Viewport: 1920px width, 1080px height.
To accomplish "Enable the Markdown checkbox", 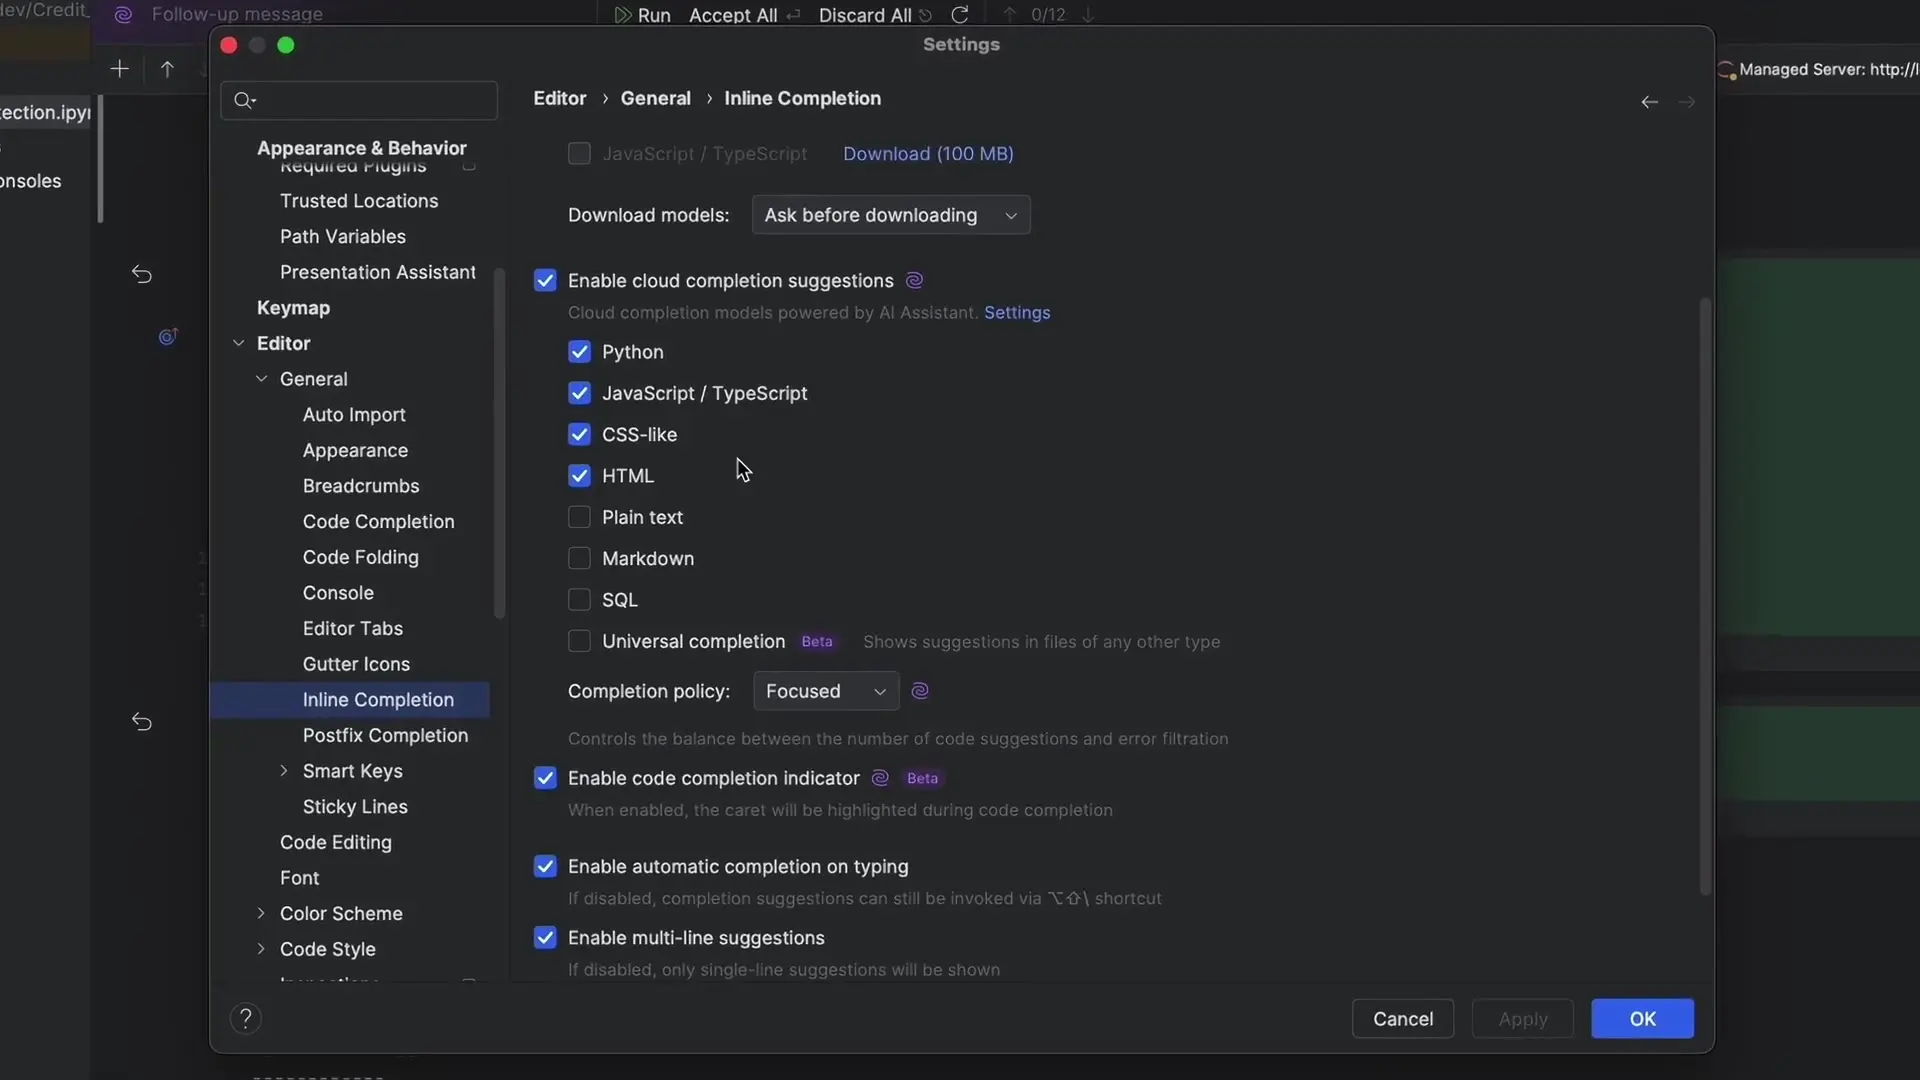I will (579, 558).
